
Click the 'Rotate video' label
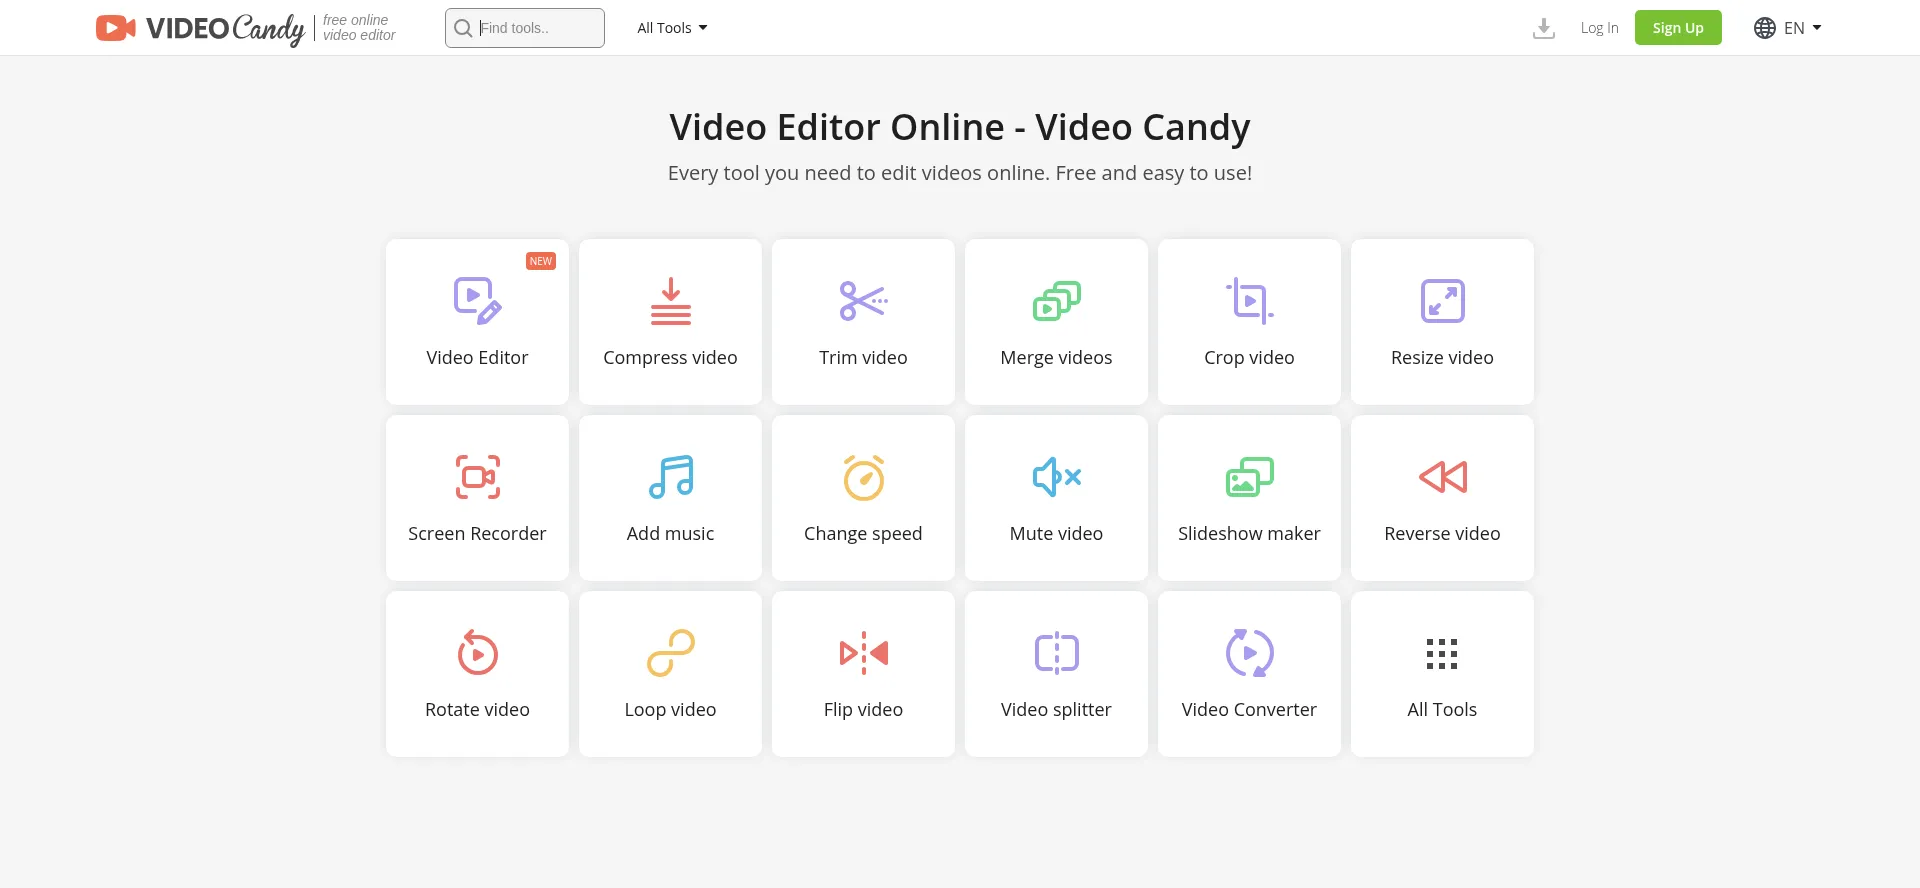(x=477, y=710)
